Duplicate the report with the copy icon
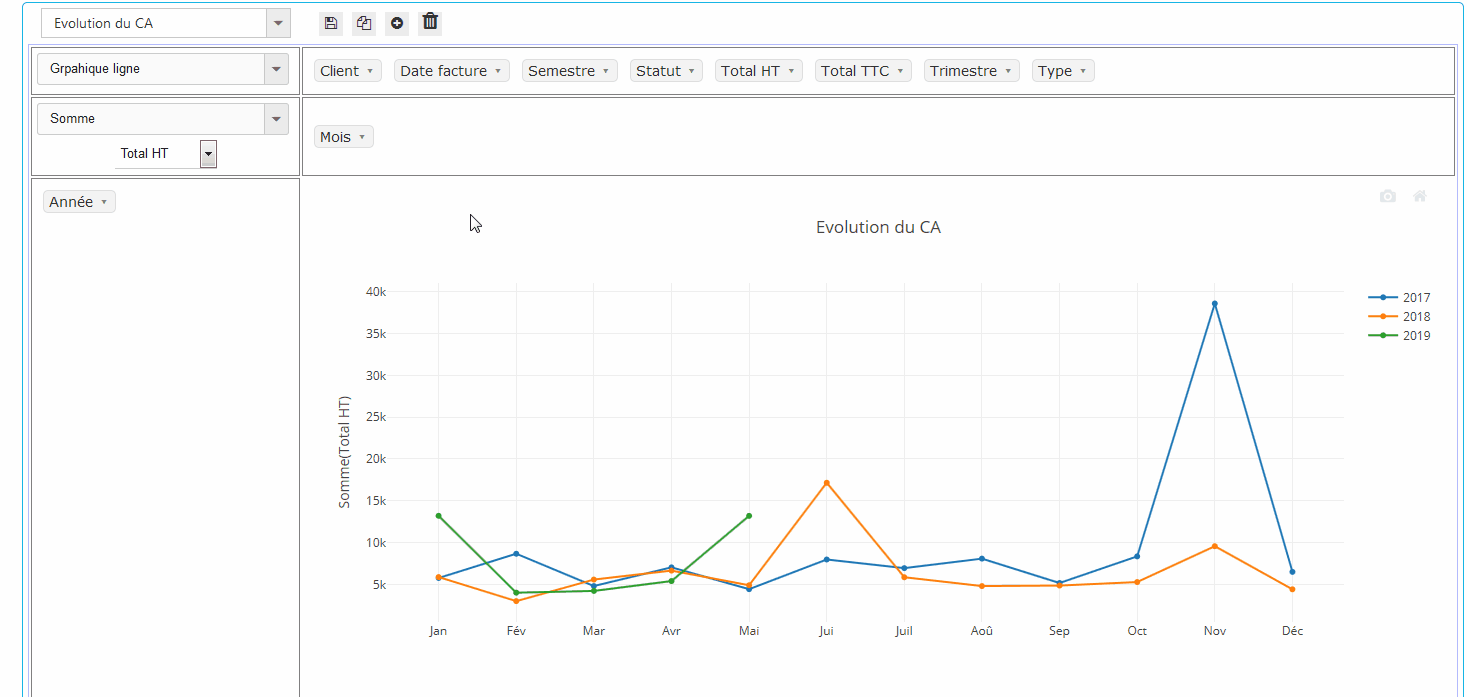 tap(364, 23)
